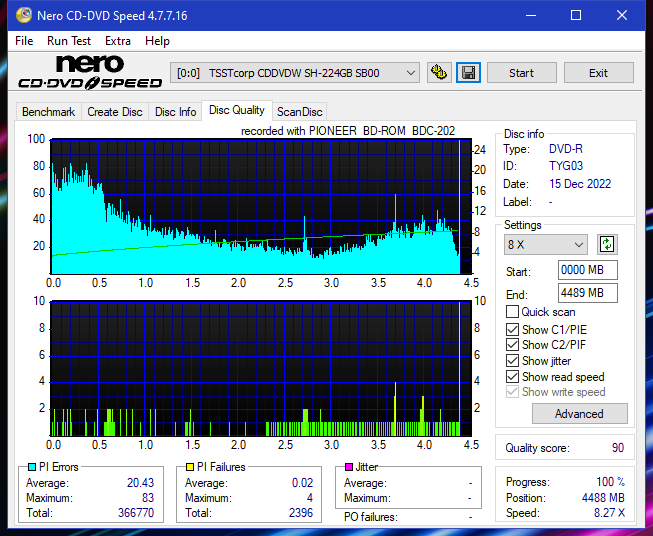Click the Progress value 100 %
The image size is (653, 536).
point(611,482)
